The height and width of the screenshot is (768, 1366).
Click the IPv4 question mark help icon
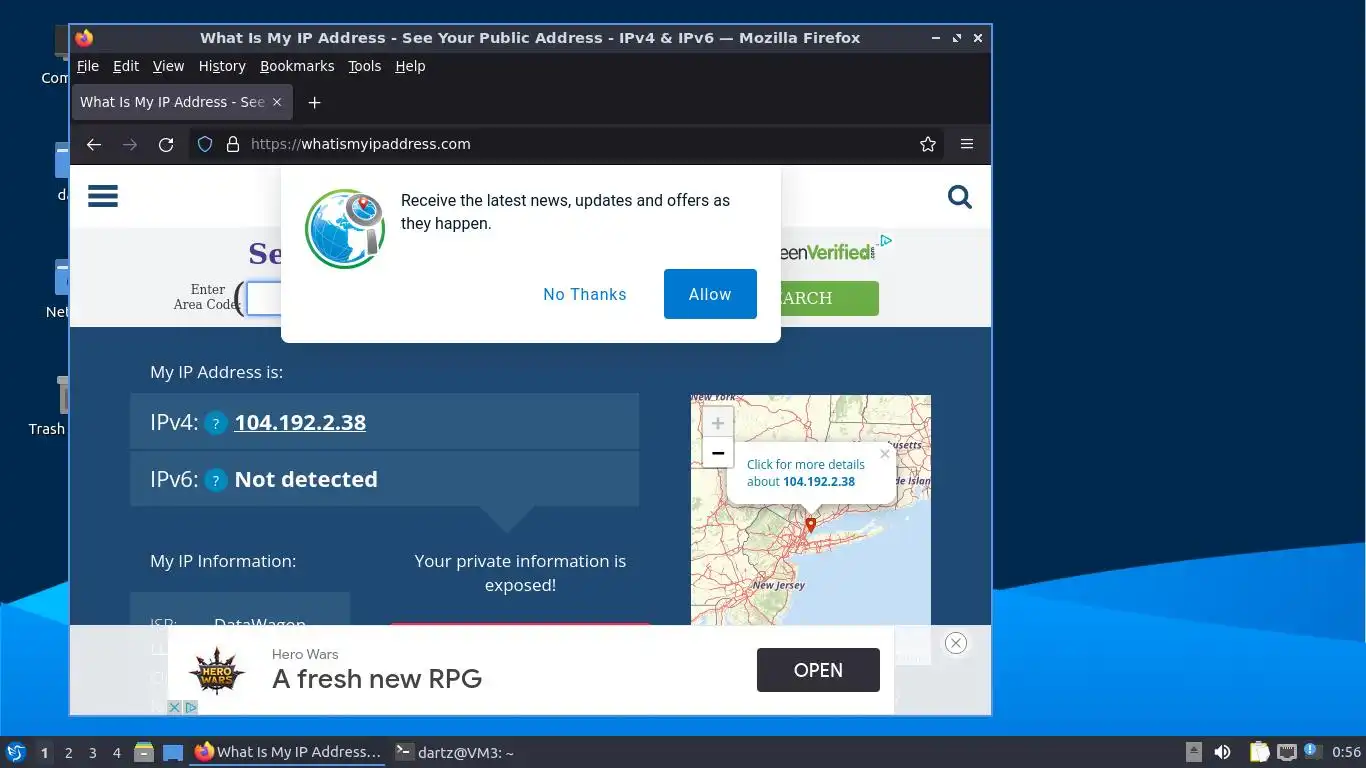(x=216, y=424)
